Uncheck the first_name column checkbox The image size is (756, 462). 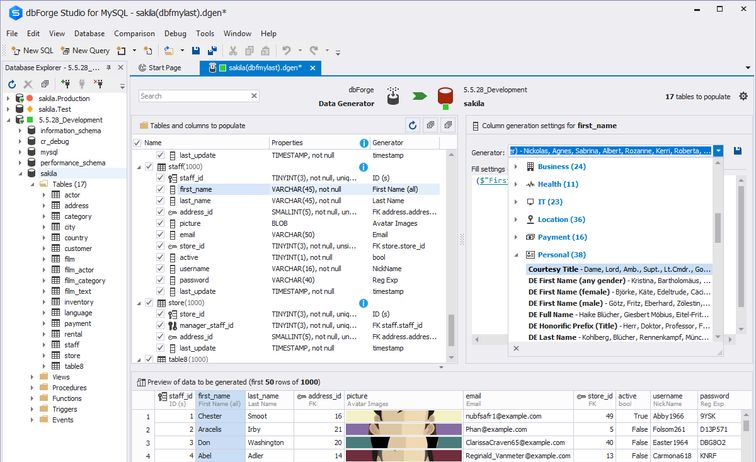[160, 189]
